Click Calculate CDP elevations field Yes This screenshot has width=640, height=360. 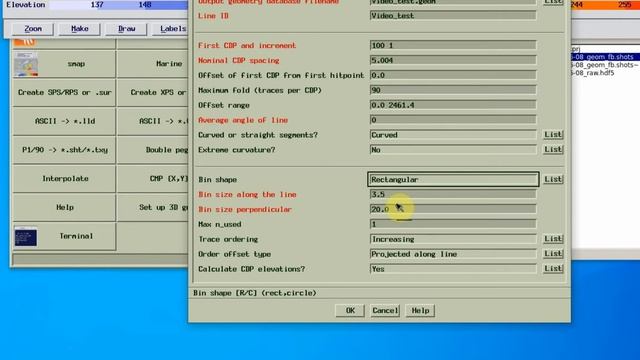[453, 269]
